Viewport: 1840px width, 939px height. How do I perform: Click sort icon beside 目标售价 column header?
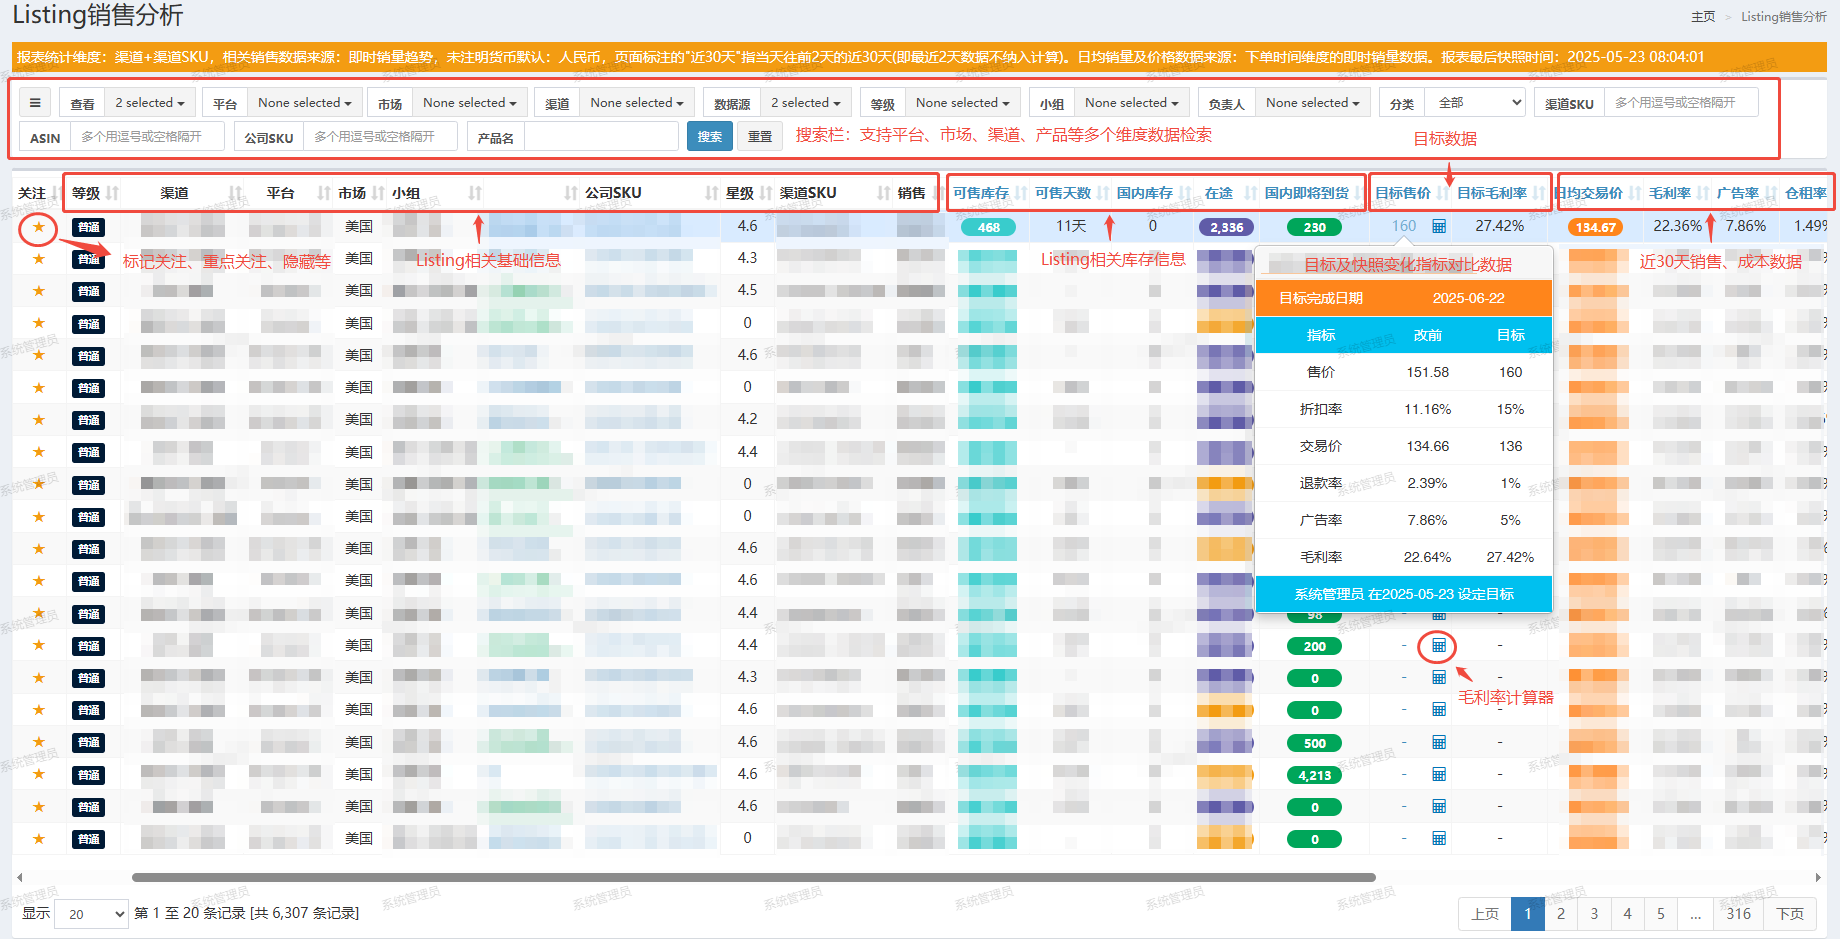1442,193
